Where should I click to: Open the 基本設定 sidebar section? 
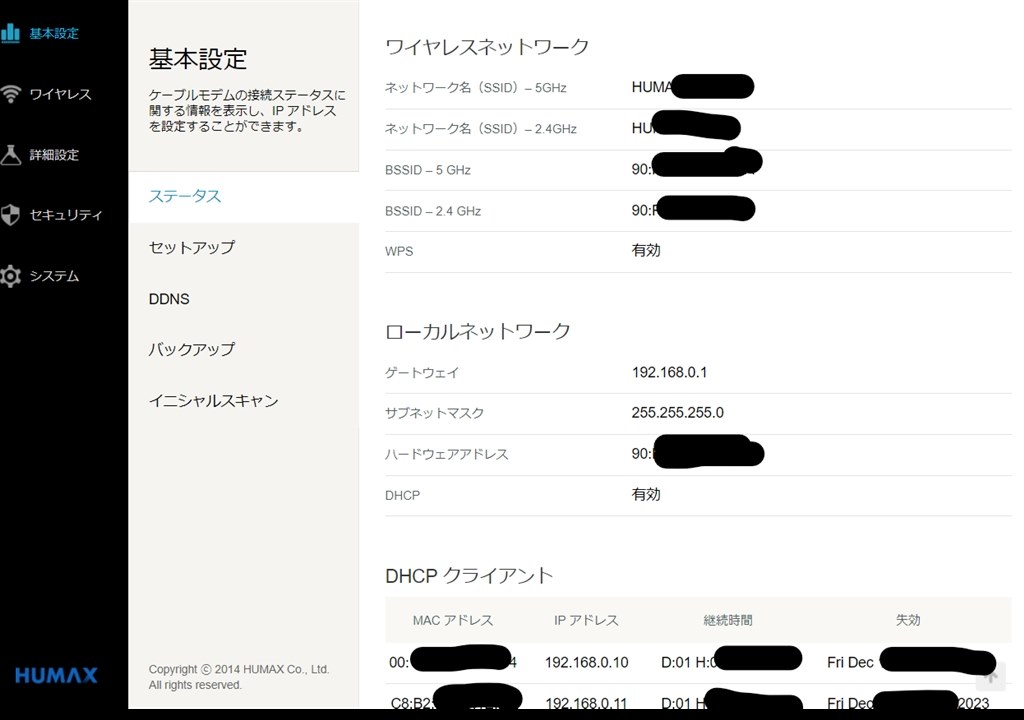point(54,33)
